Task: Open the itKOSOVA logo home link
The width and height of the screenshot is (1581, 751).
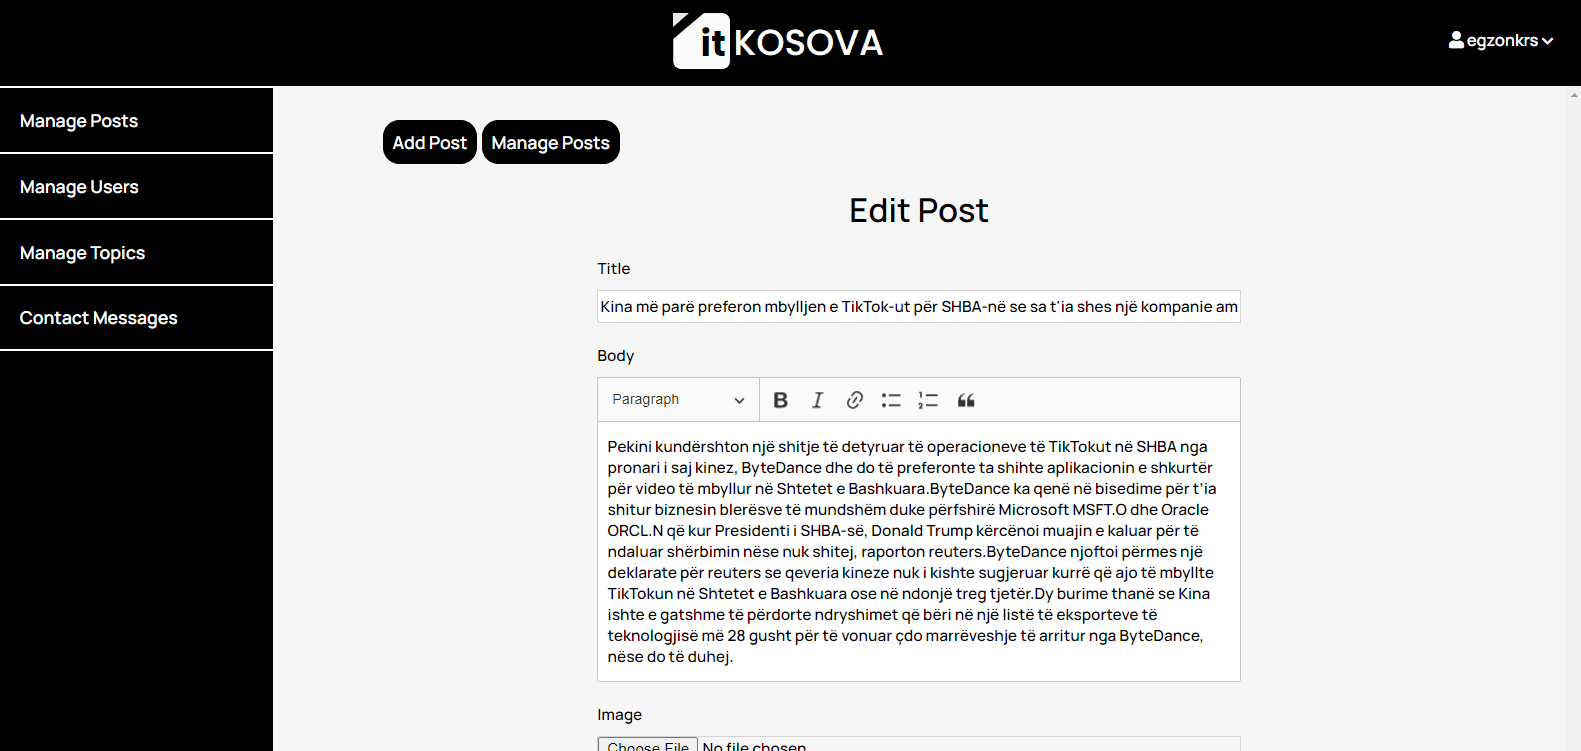Action: (778, 41)
